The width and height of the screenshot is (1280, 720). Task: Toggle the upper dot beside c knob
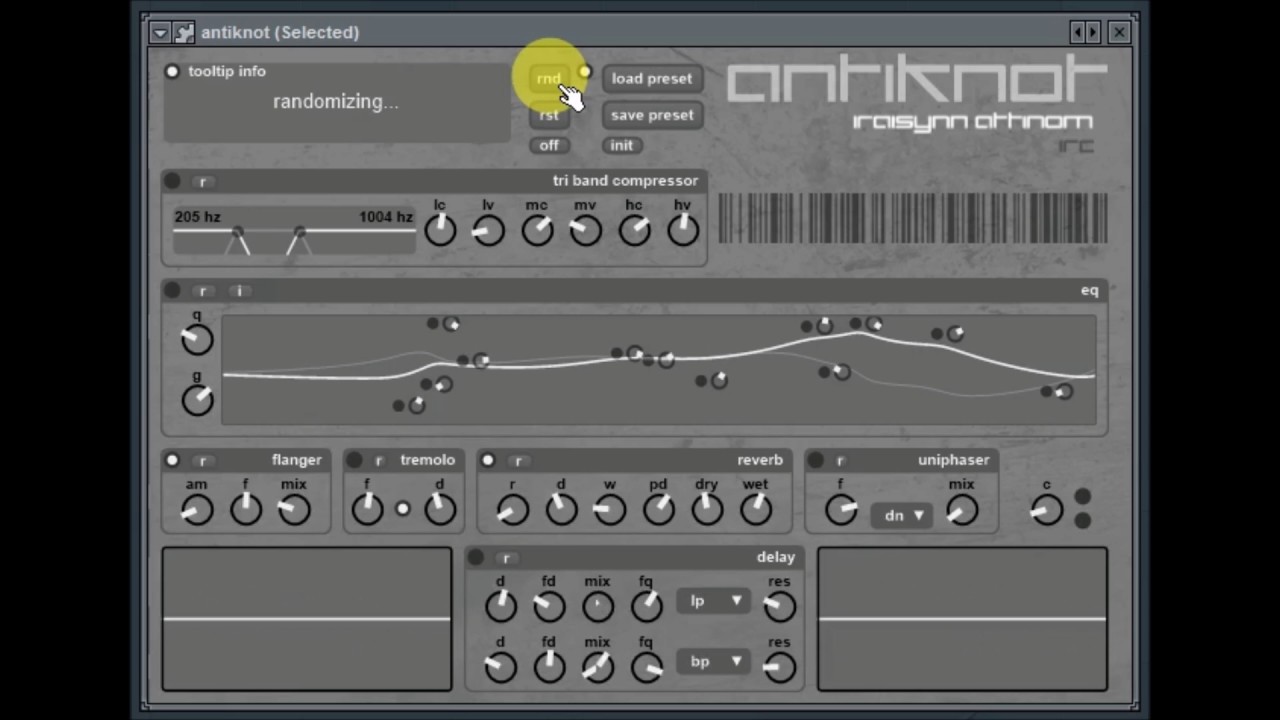1083,497
